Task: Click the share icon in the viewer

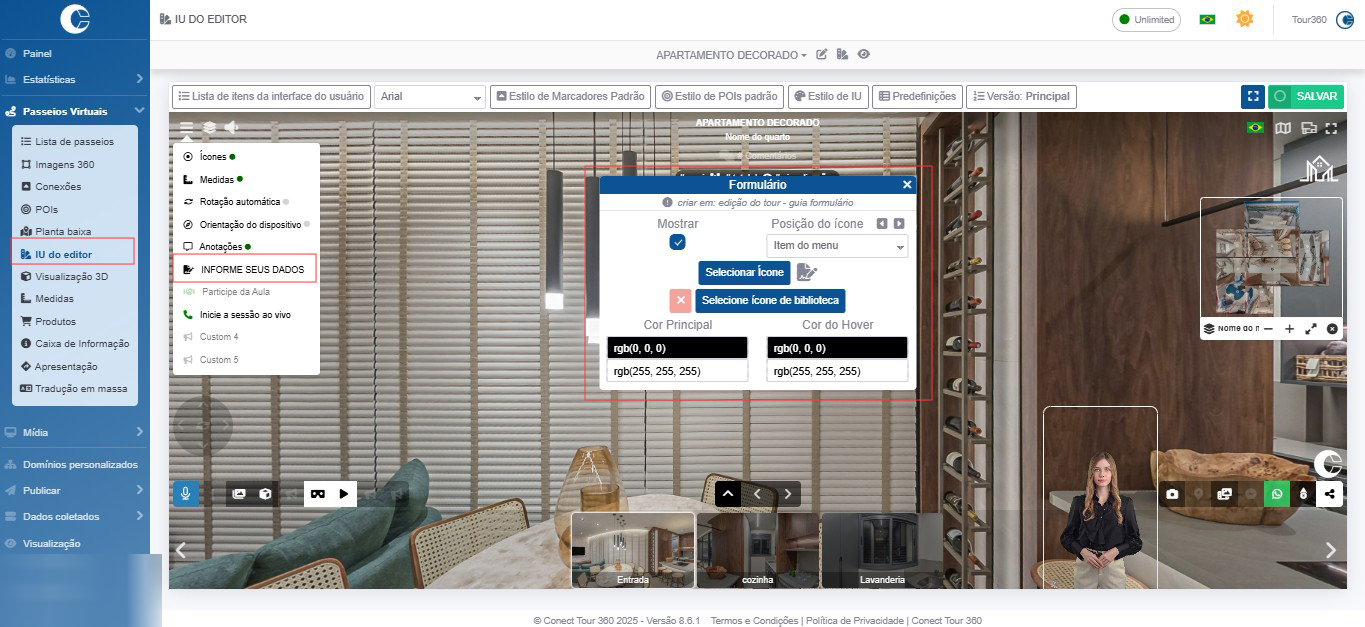Action: coord(1329,494)
